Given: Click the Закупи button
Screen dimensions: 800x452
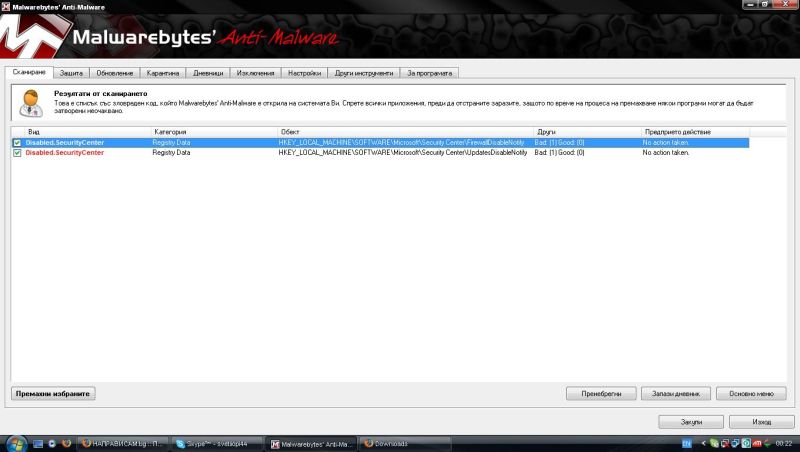Looking at the screenshot, I should pos(691,422).
